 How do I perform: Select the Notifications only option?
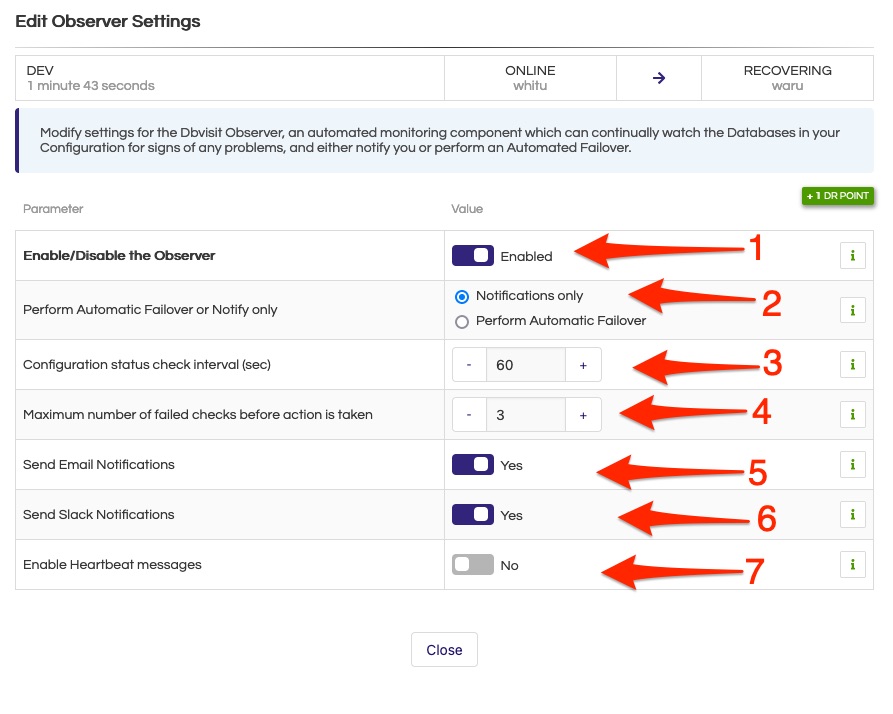460,296
